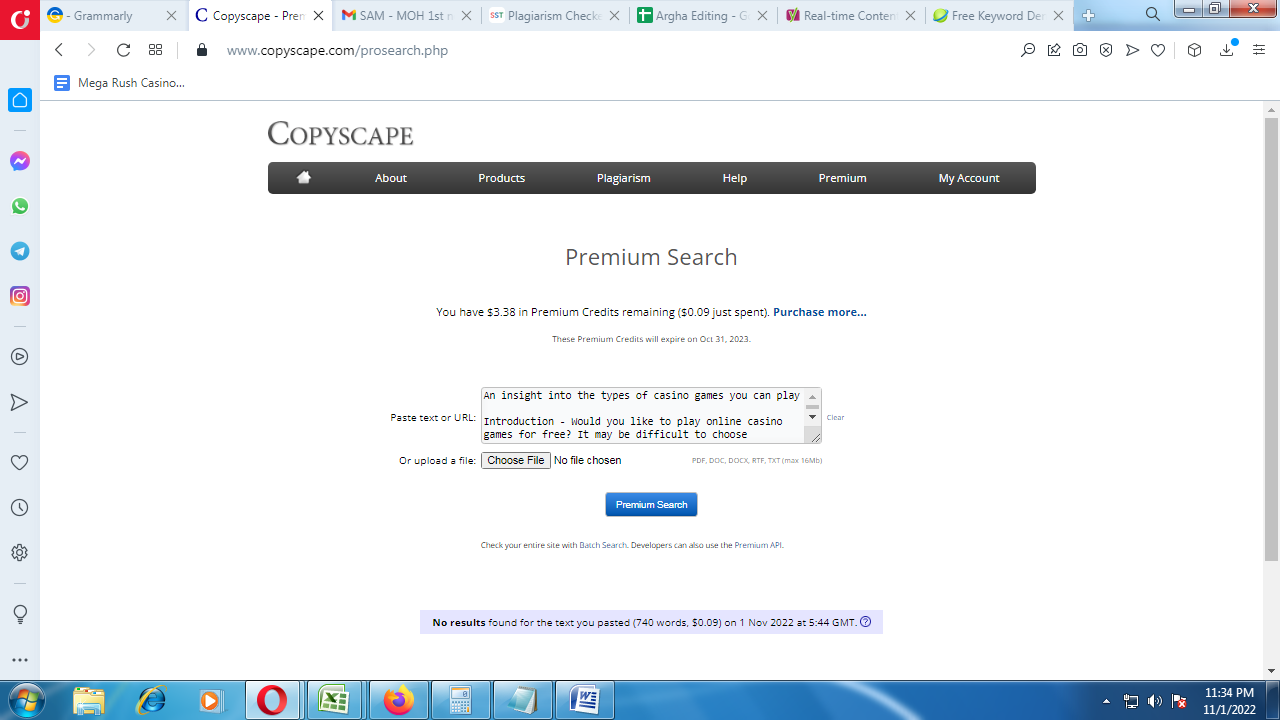Click textarea scroll down arrow
The width and height of the screenshot is (1280, 720).
[812, 417]
